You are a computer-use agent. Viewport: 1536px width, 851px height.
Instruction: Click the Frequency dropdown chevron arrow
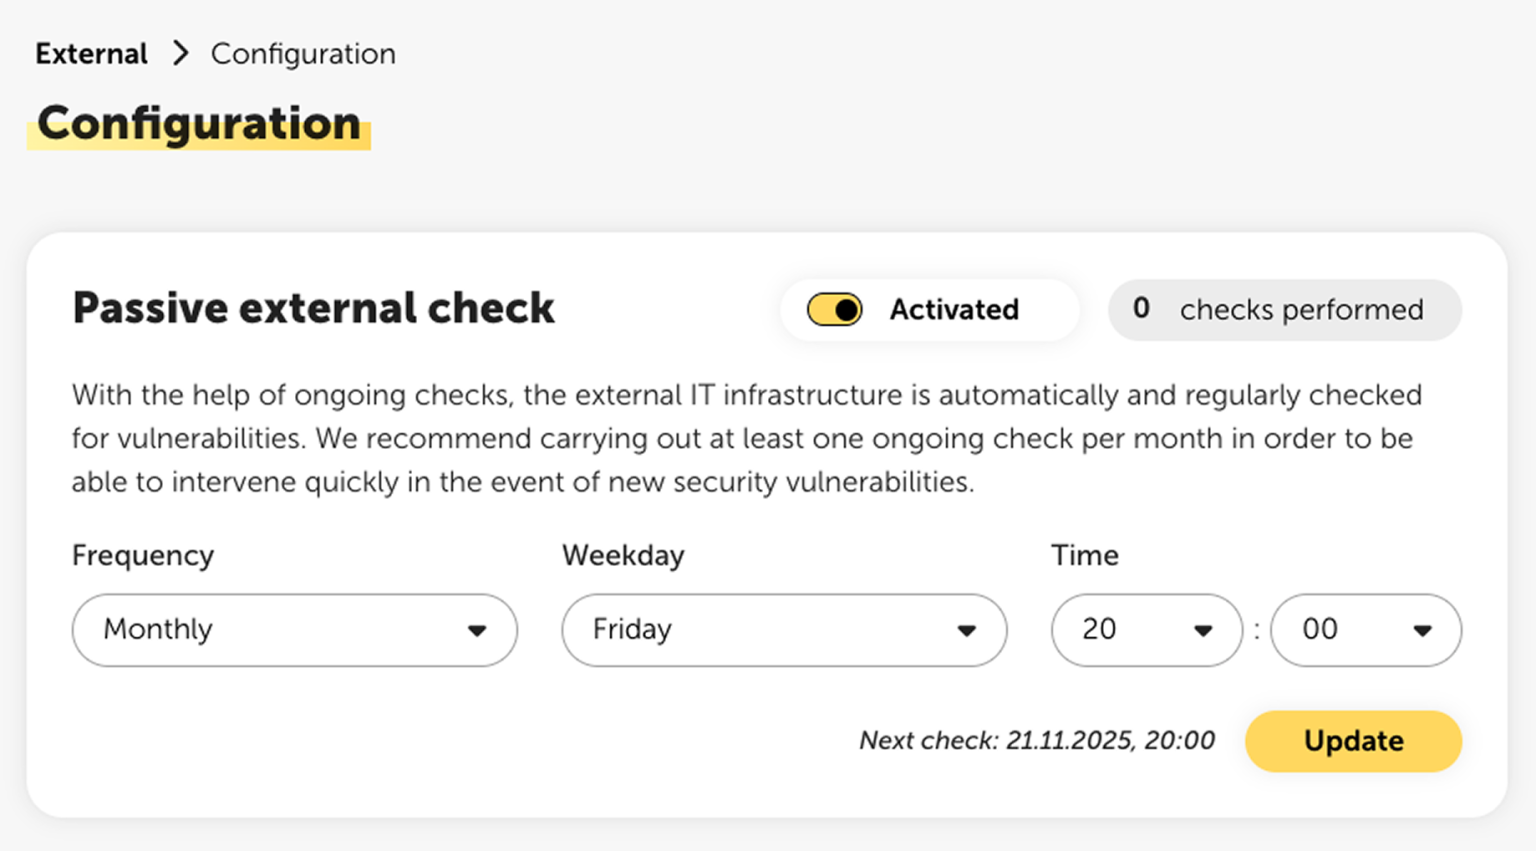point(478,630)
